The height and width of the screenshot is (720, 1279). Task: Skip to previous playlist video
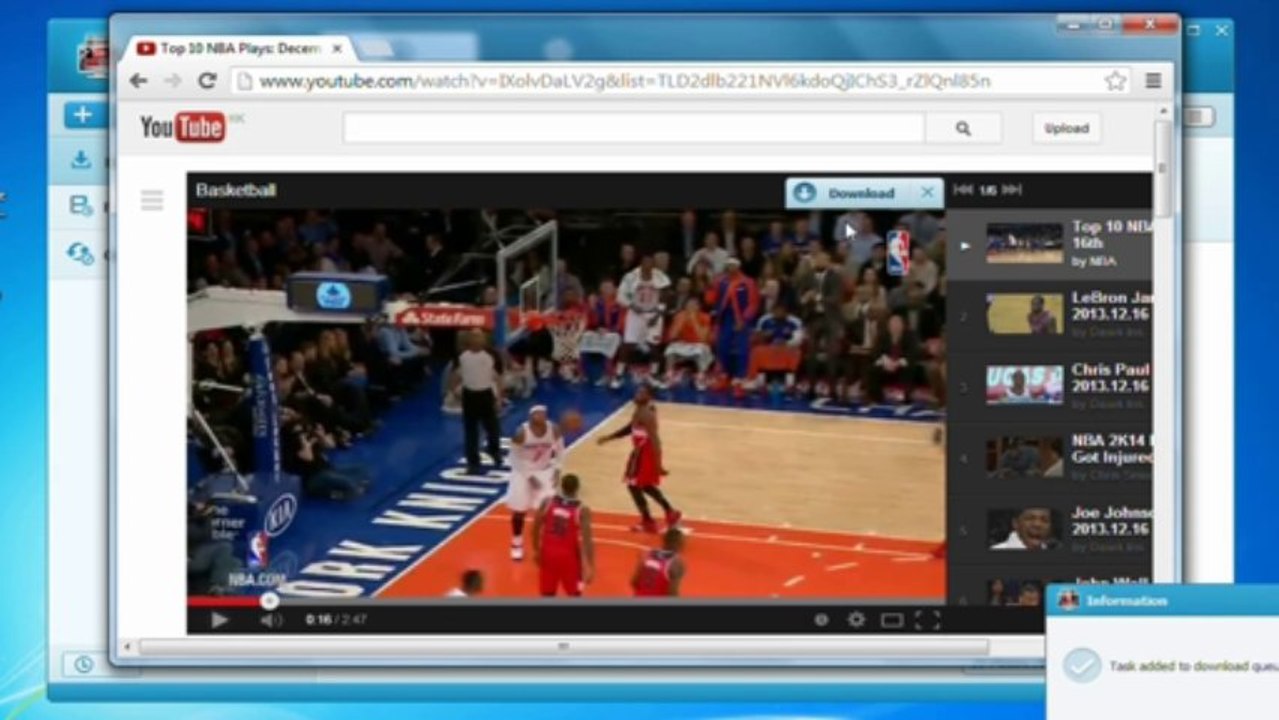tap(962, 190)
